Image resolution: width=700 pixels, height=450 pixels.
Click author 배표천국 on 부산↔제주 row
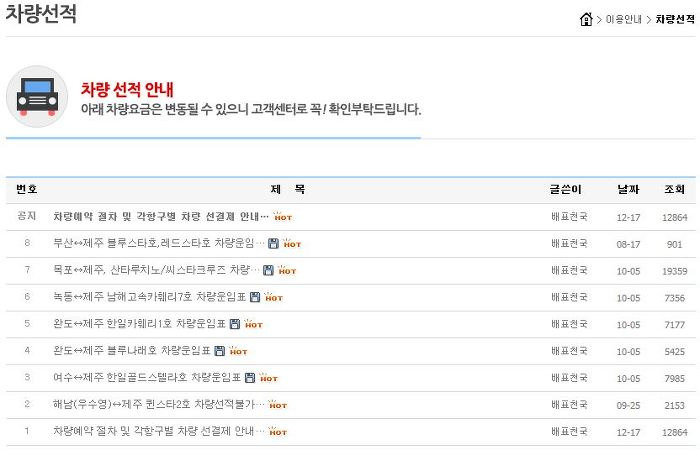(x=569, y=244)
